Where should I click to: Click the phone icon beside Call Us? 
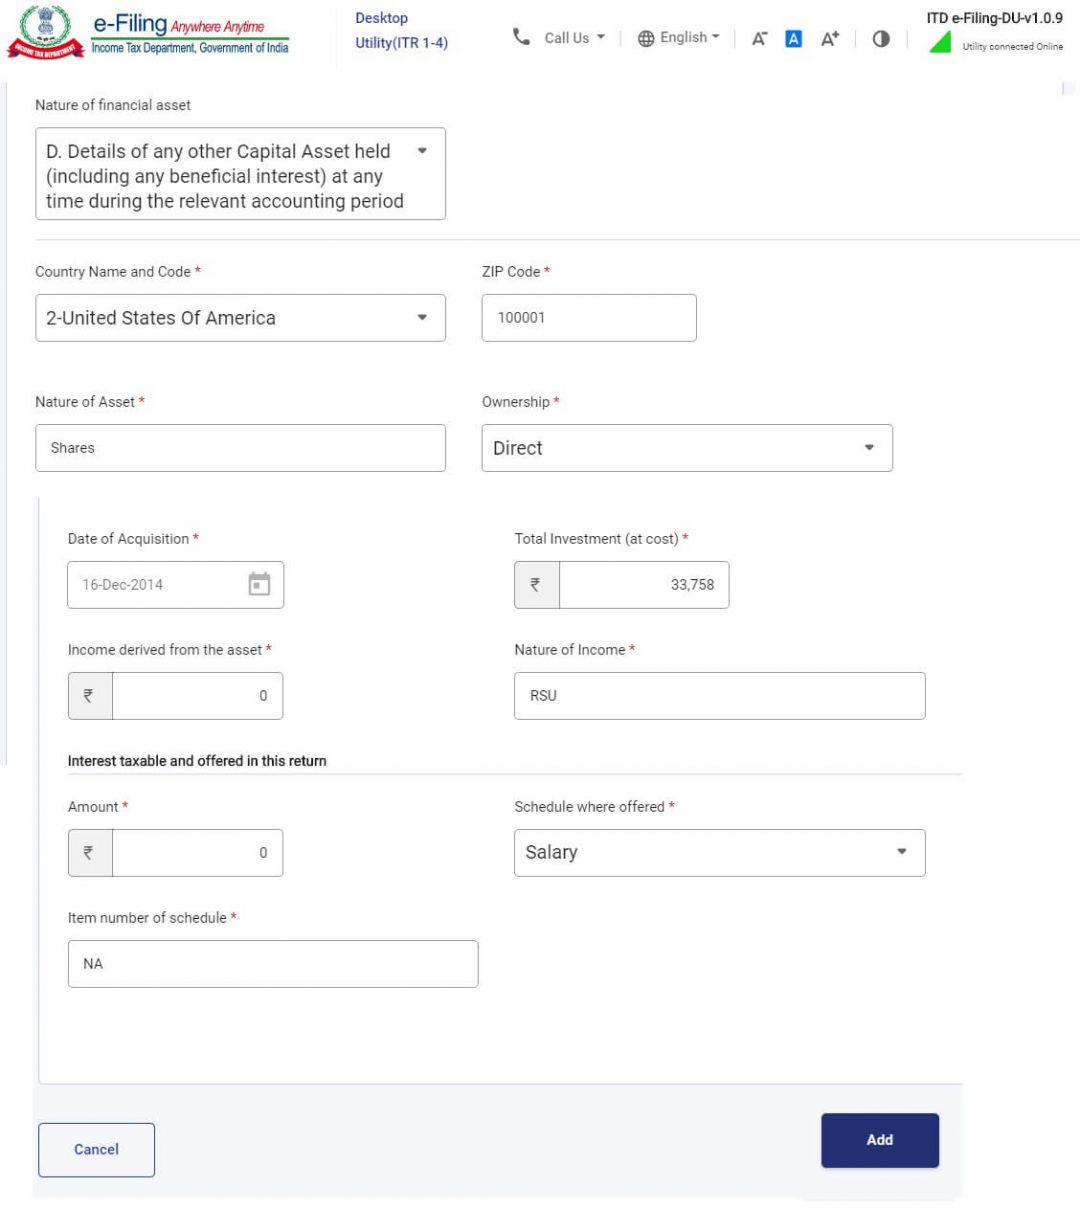tap(521, 37)
